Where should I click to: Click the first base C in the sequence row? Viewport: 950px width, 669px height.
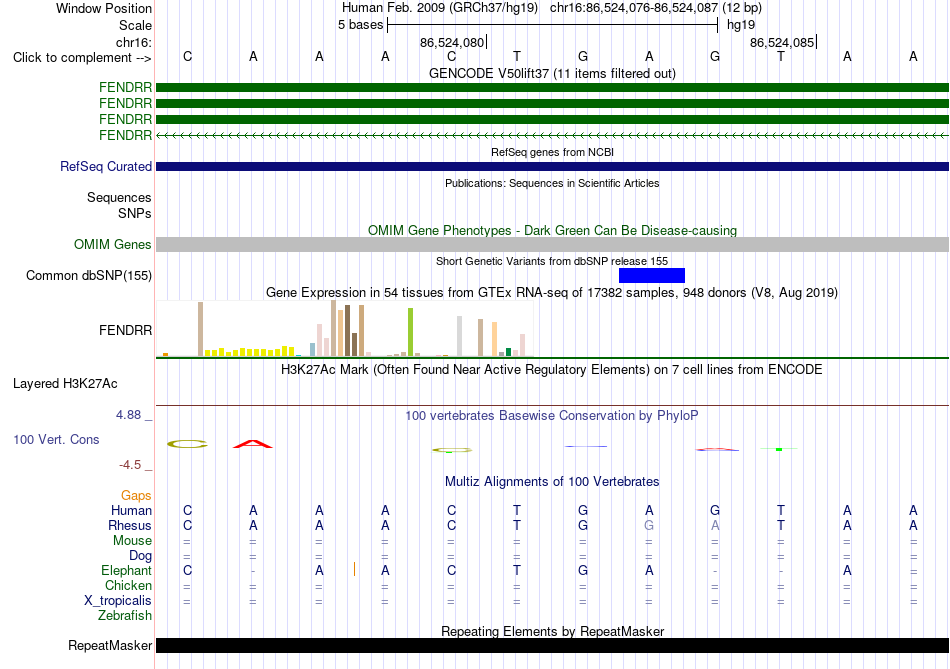point(187,57)
